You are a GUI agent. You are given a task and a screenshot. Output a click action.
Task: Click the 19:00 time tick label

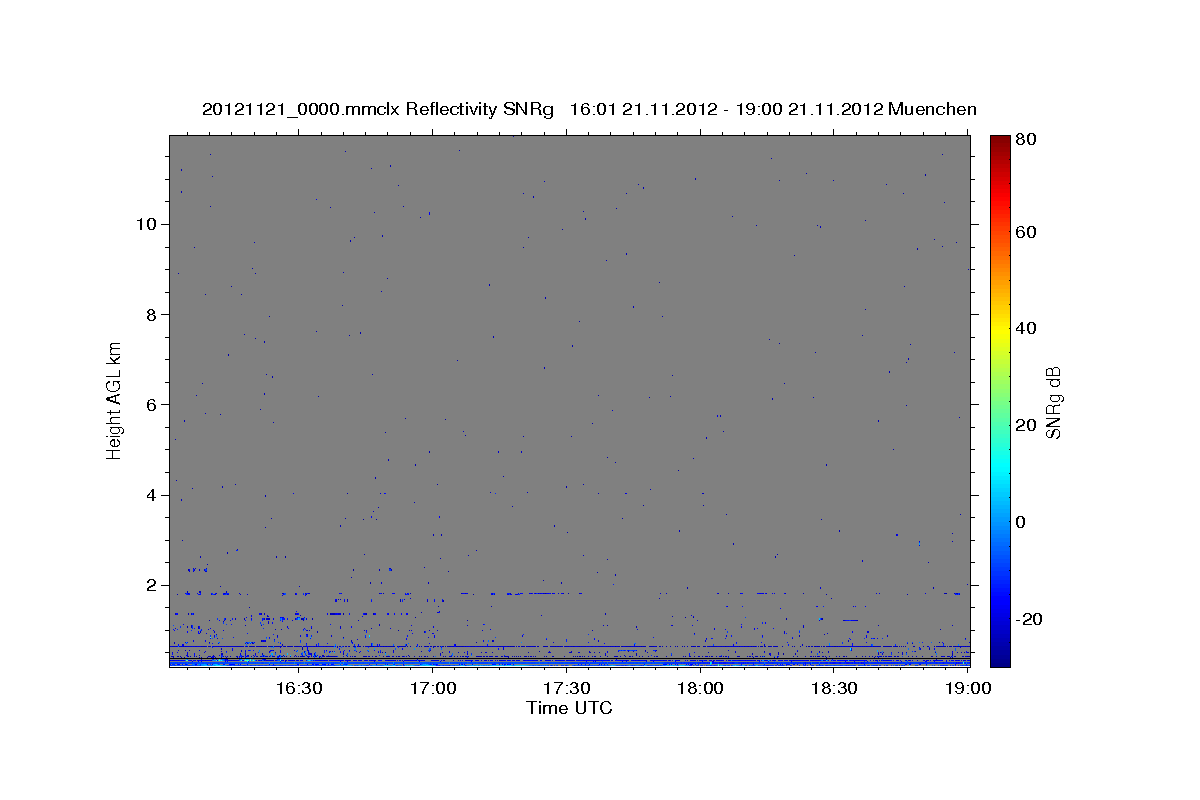pos(969,688)
